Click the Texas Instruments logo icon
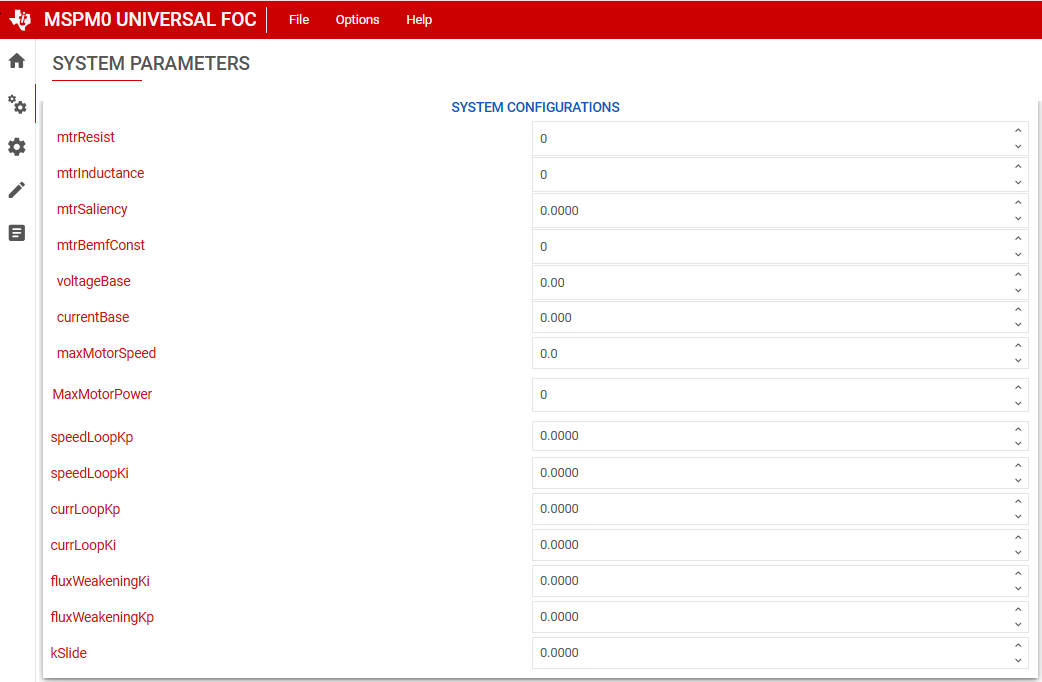 [20, 20]
